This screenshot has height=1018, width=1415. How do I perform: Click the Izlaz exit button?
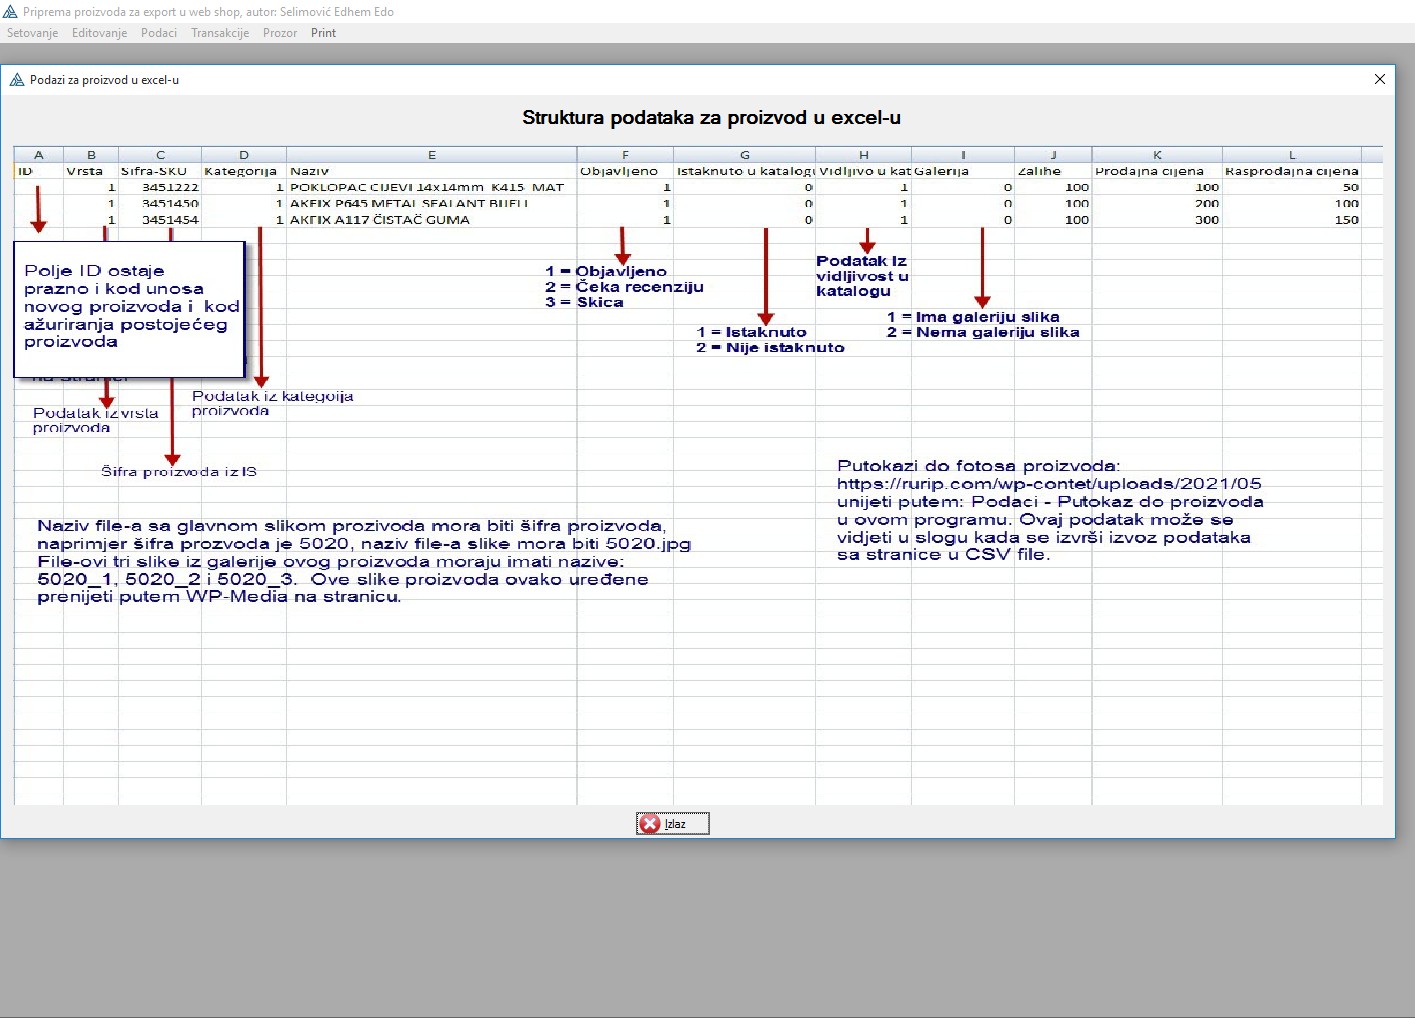point(672,823)
